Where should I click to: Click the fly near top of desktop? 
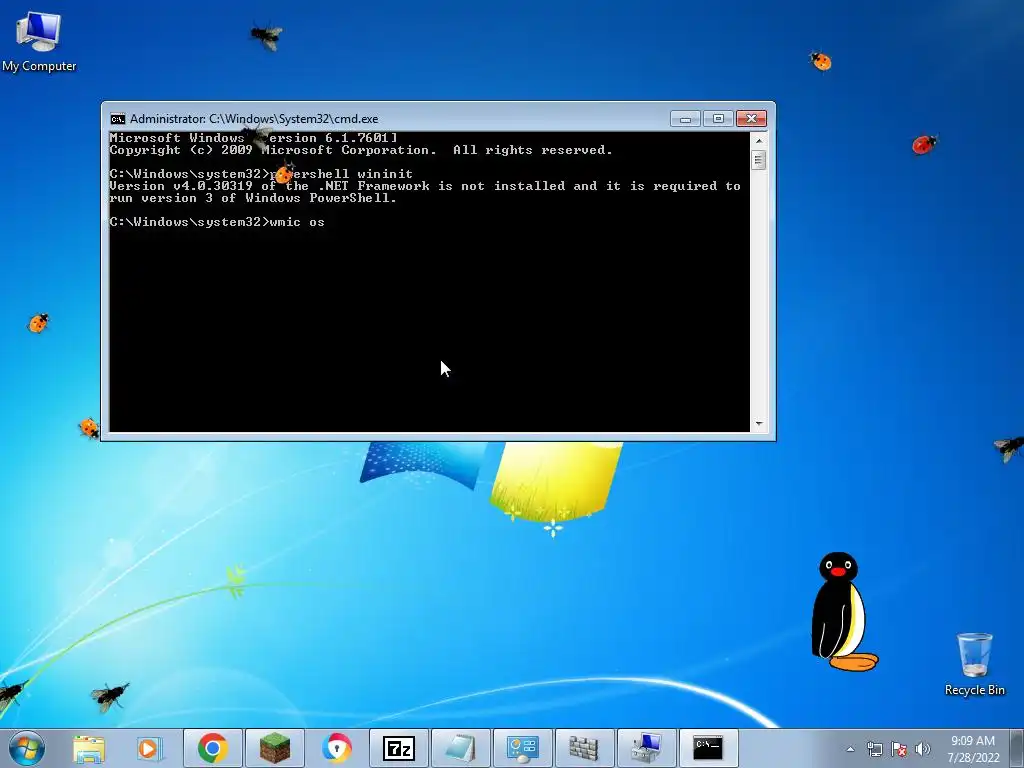pos(266,35)
